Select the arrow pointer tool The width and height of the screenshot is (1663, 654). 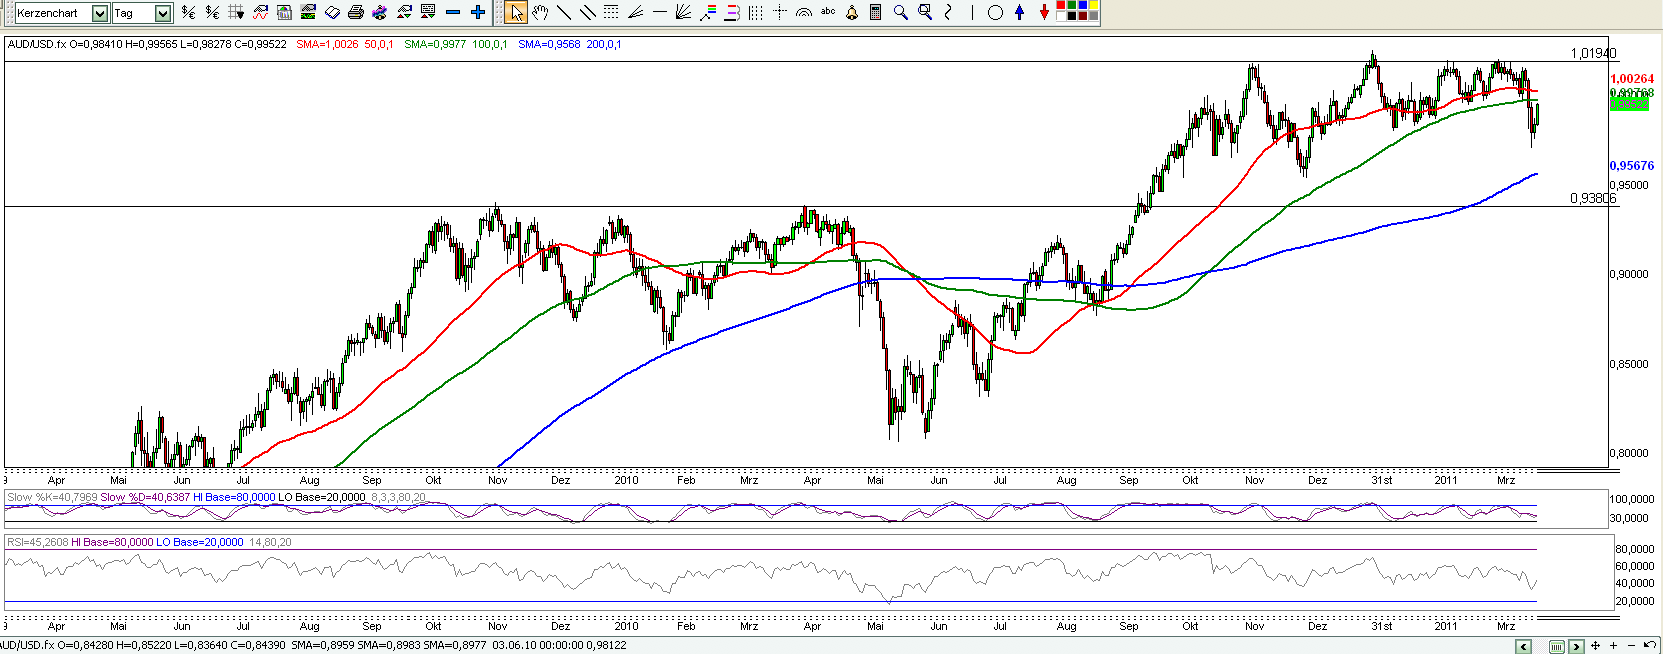point(516,12)
